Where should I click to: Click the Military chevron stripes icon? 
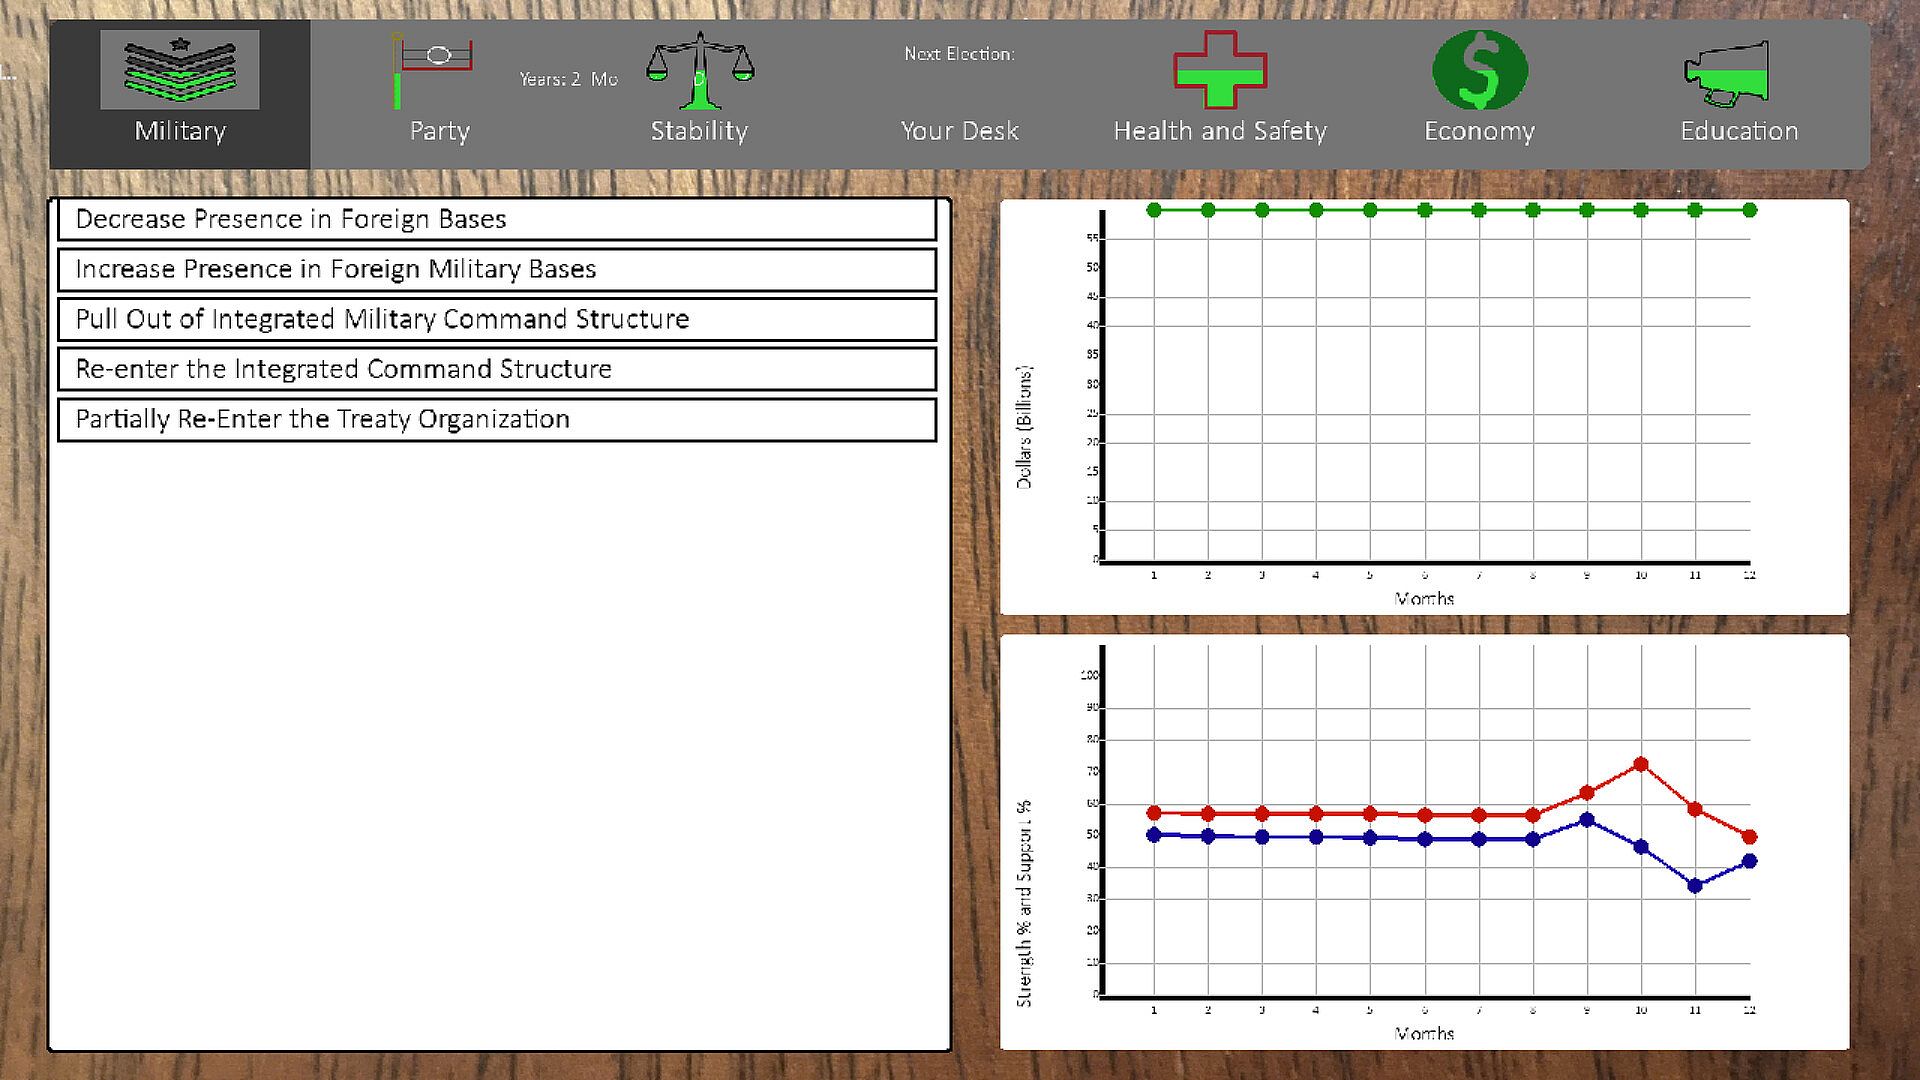coord(180,70)
